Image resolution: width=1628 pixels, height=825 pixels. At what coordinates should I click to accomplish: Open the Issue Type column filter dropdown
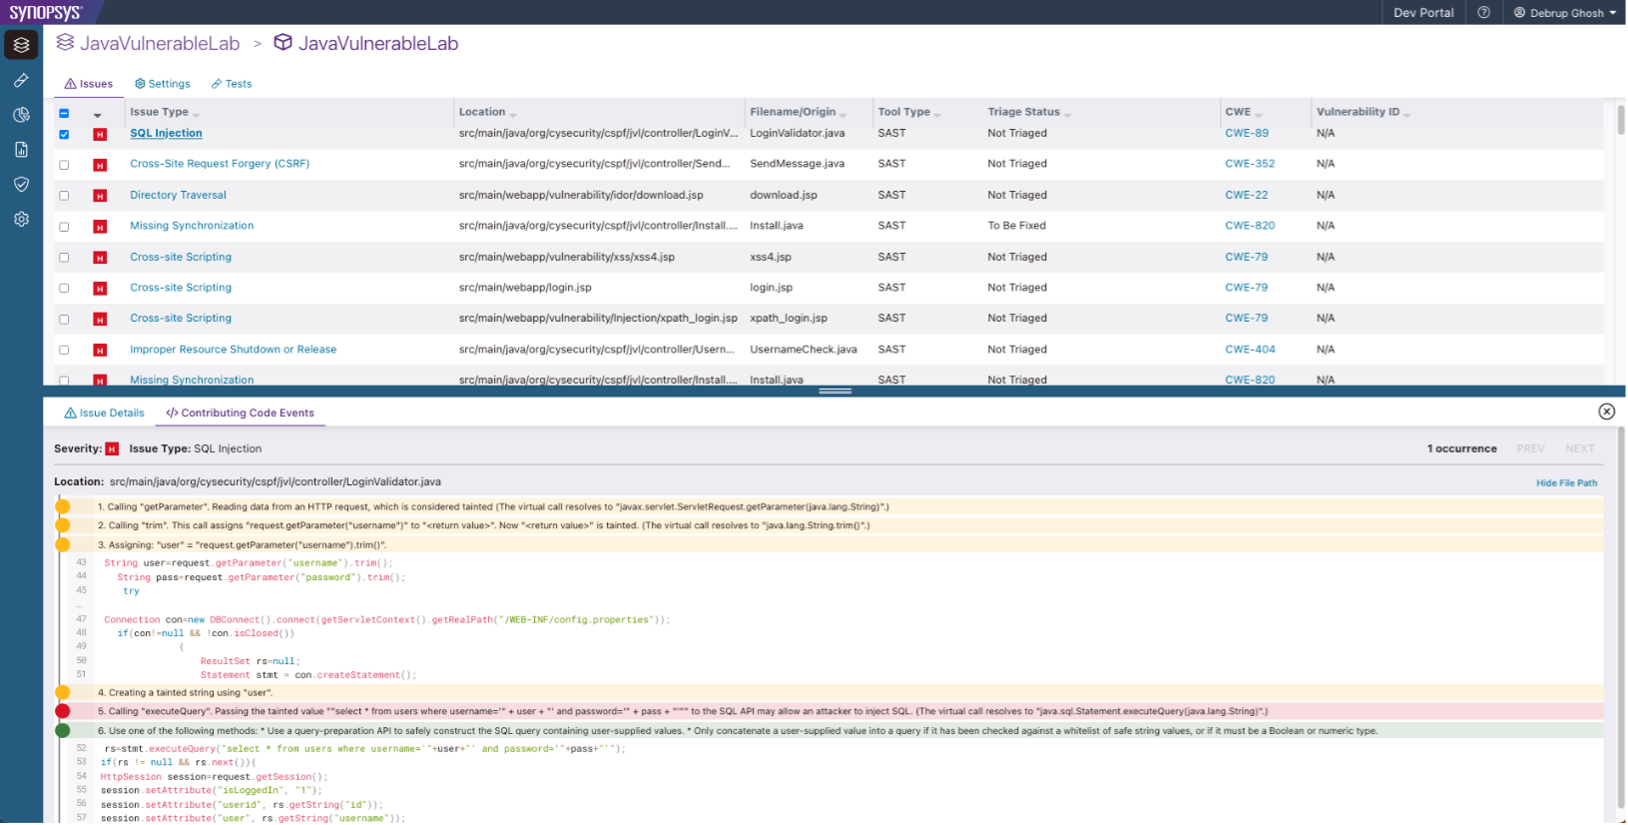(196, 114)
